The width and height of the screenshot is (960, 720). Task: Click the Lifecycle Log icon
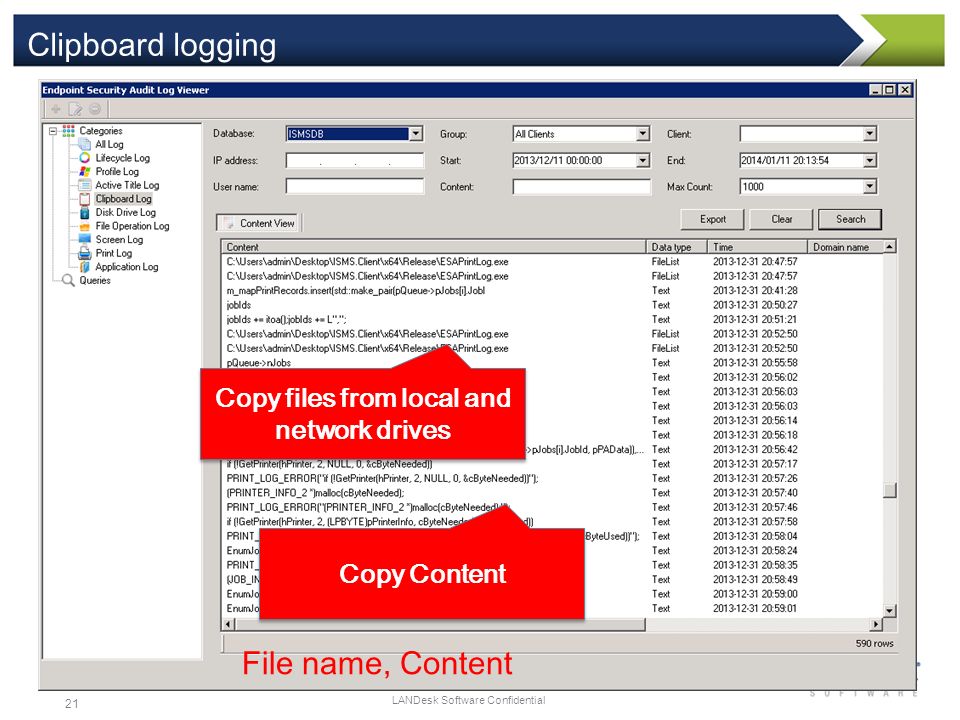click(84, 158)
